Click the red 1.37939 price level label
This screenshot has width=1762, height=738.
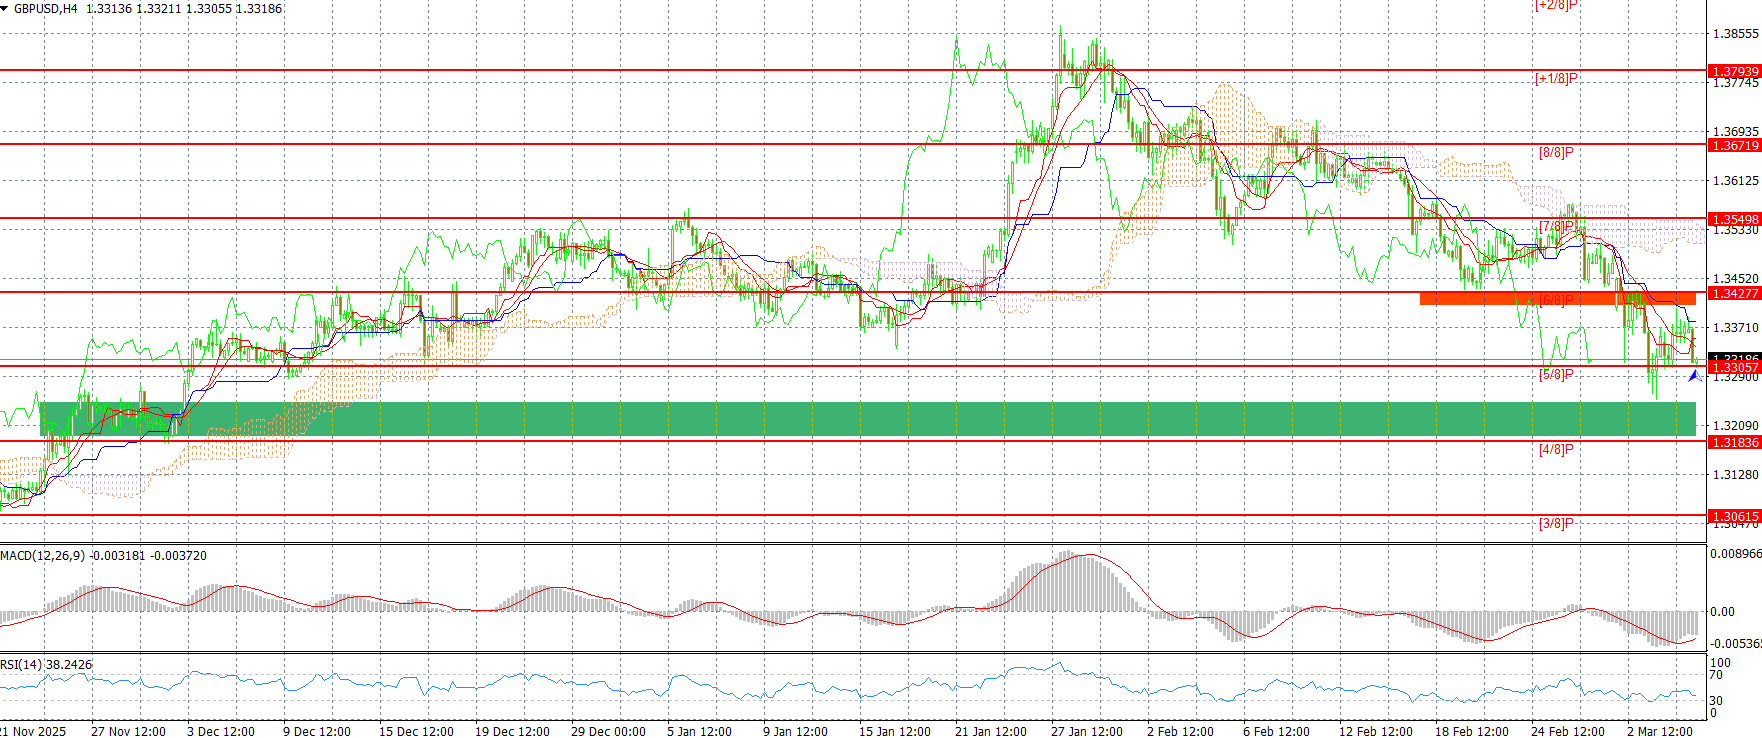[x=1735, y=71]
